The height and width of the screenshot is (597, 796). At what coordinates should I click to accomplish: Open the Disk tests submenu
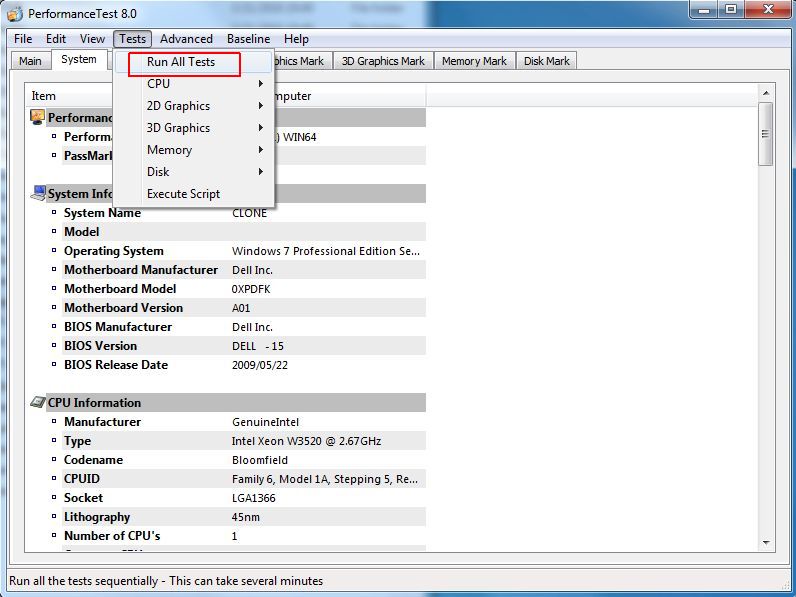coord(195,172)
